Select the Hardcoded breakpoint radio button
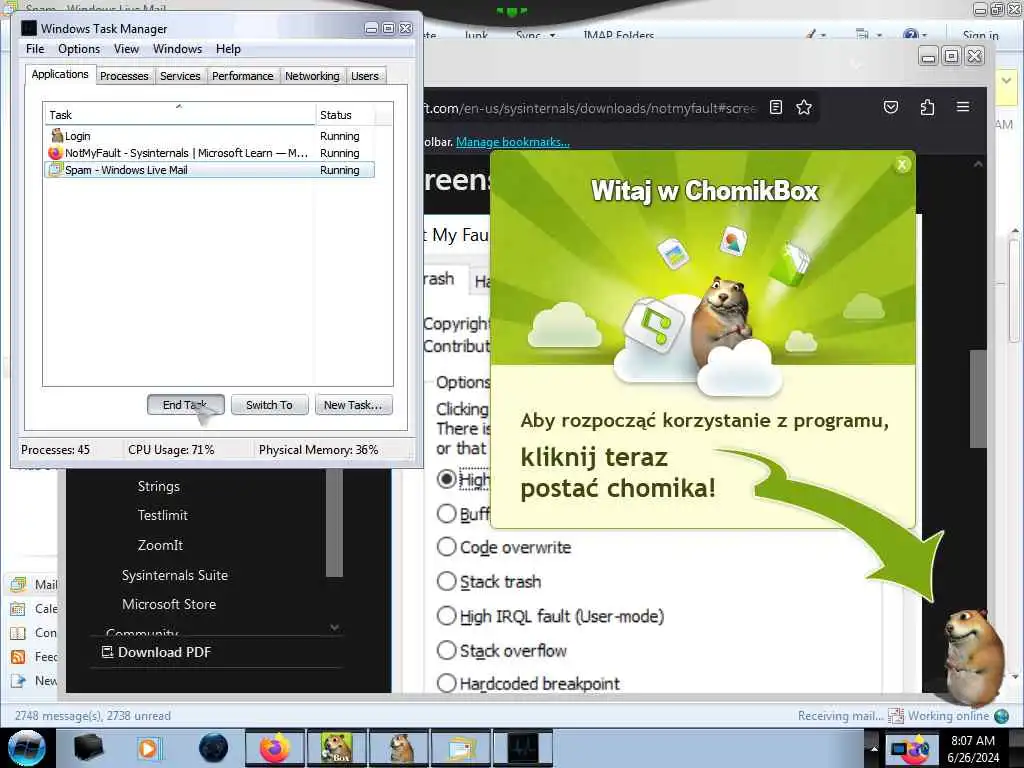 (447, 683)
